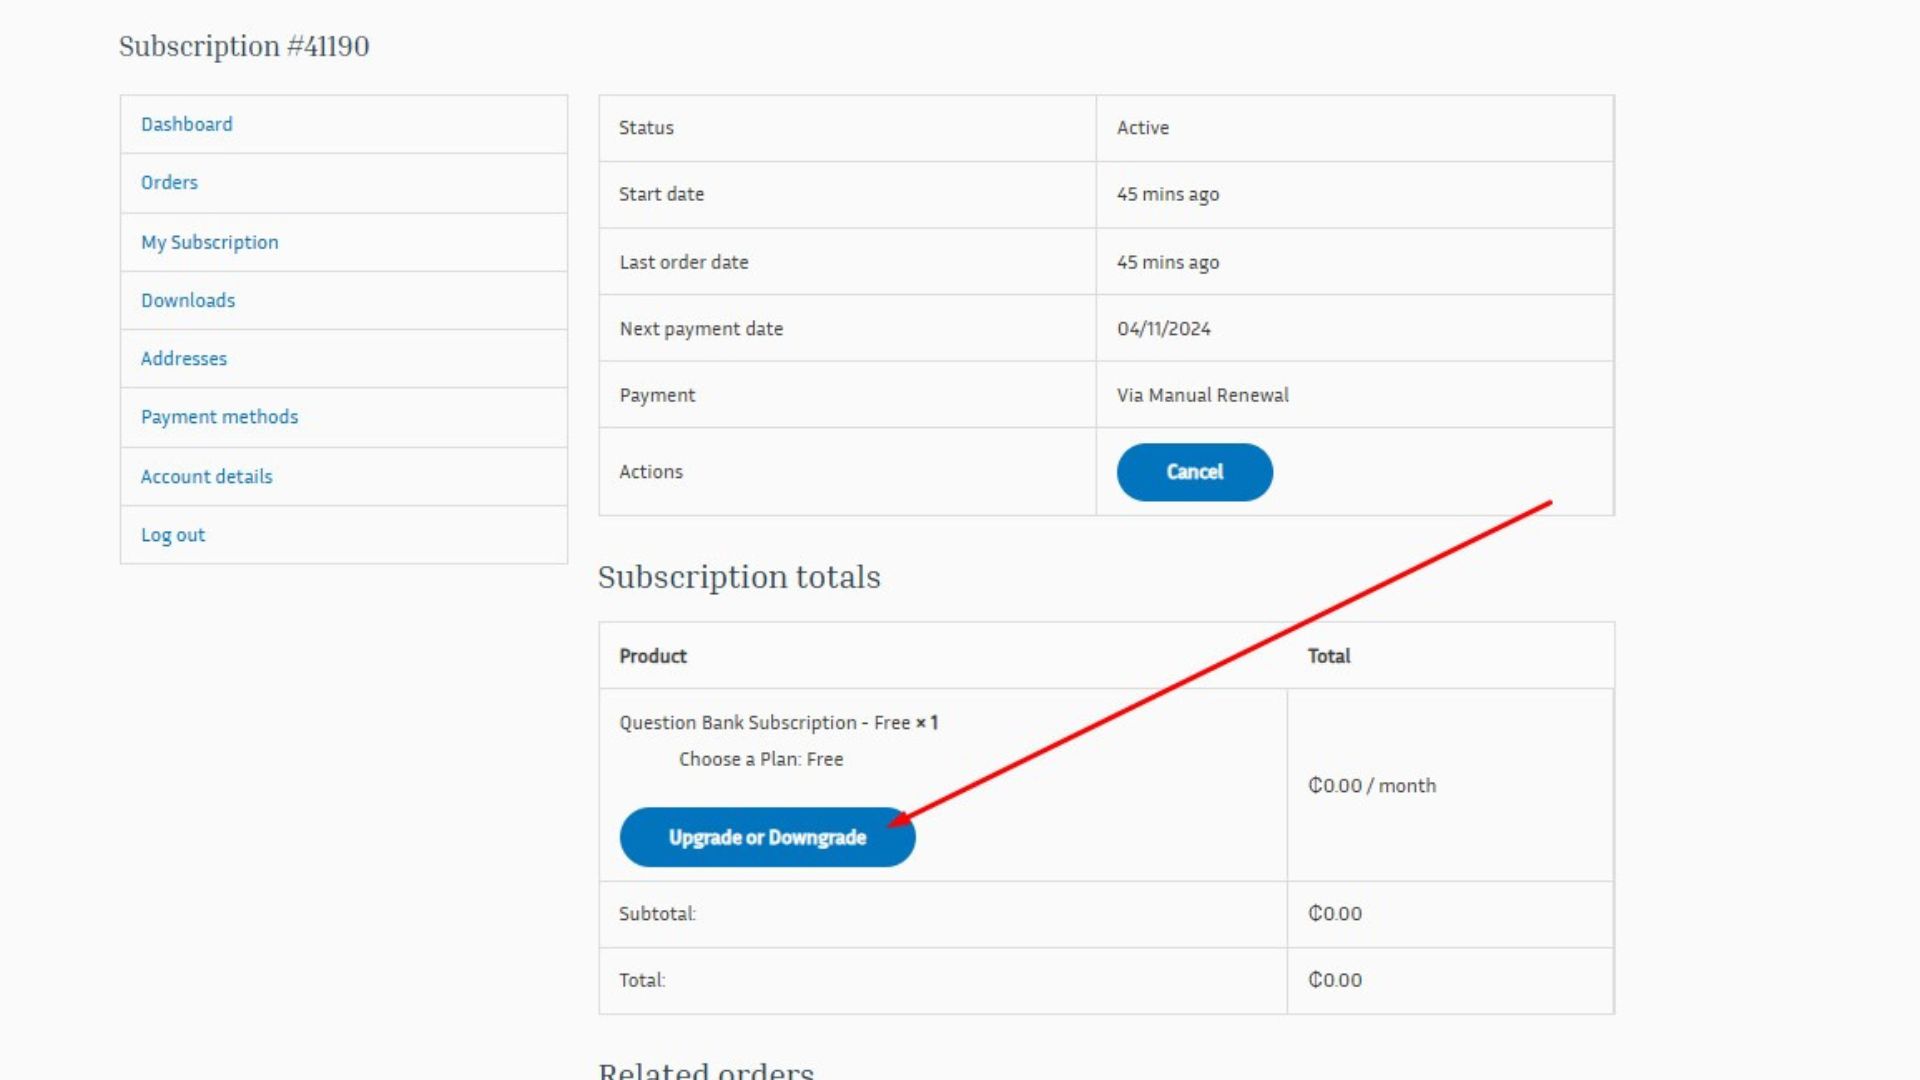This screenshot has height=1080, width=1920.
Task: Click the Subscription totals heading
Action: pos(738,577)
